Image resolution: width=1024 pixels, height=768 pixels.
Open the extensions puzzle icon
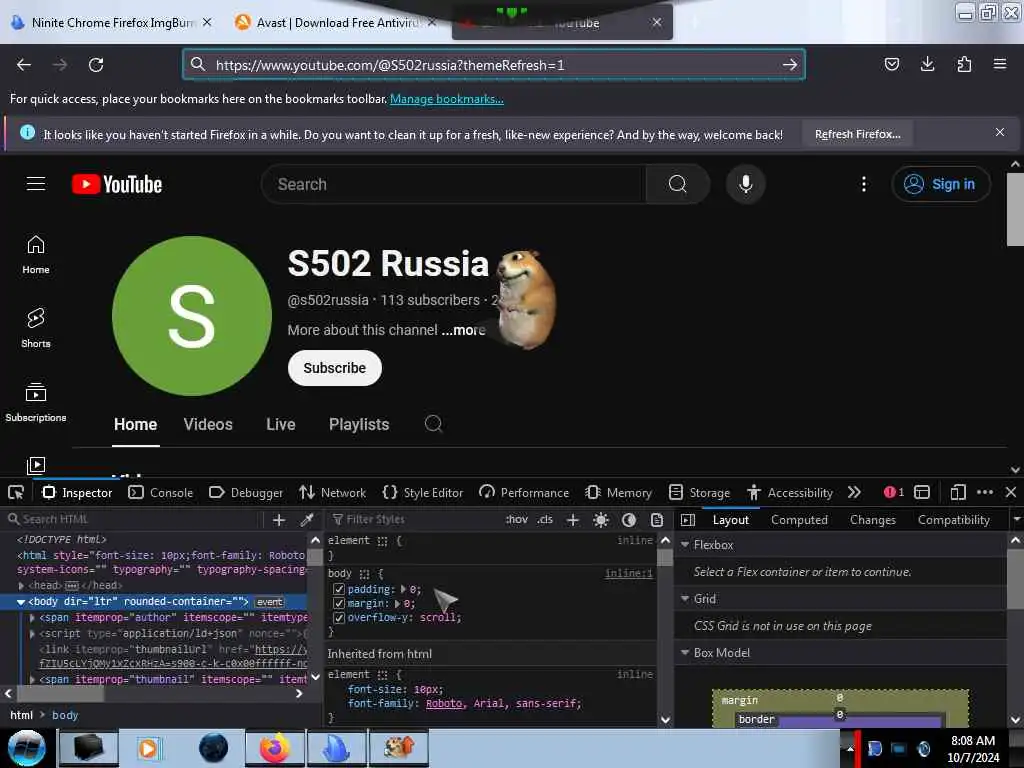pyautogui.click(x=964, y=64)
